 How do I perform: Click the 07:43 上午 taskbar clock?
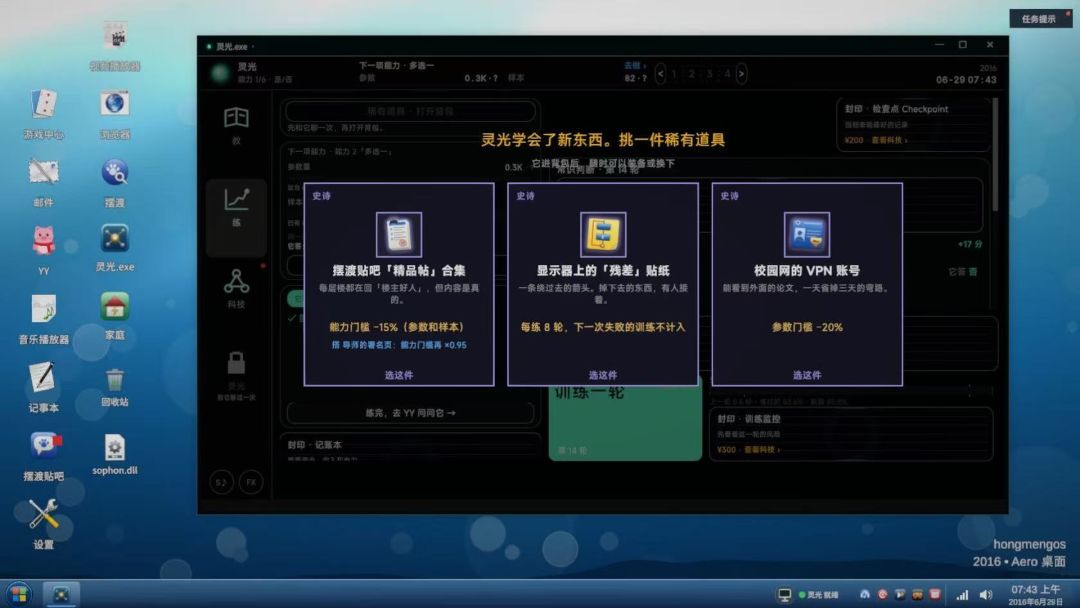tap(1035, 595)
